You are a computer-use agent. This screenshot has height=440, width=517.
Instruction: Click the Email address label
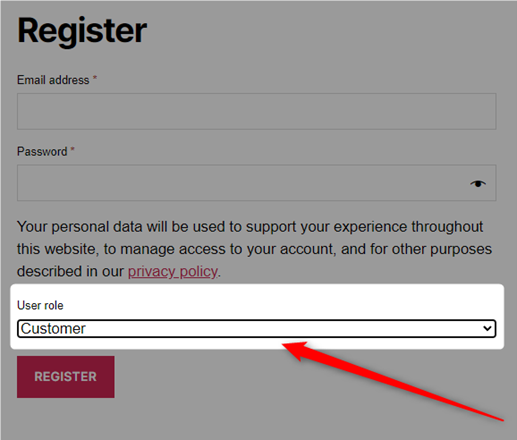pyautogui.click(x=53, y=80)
